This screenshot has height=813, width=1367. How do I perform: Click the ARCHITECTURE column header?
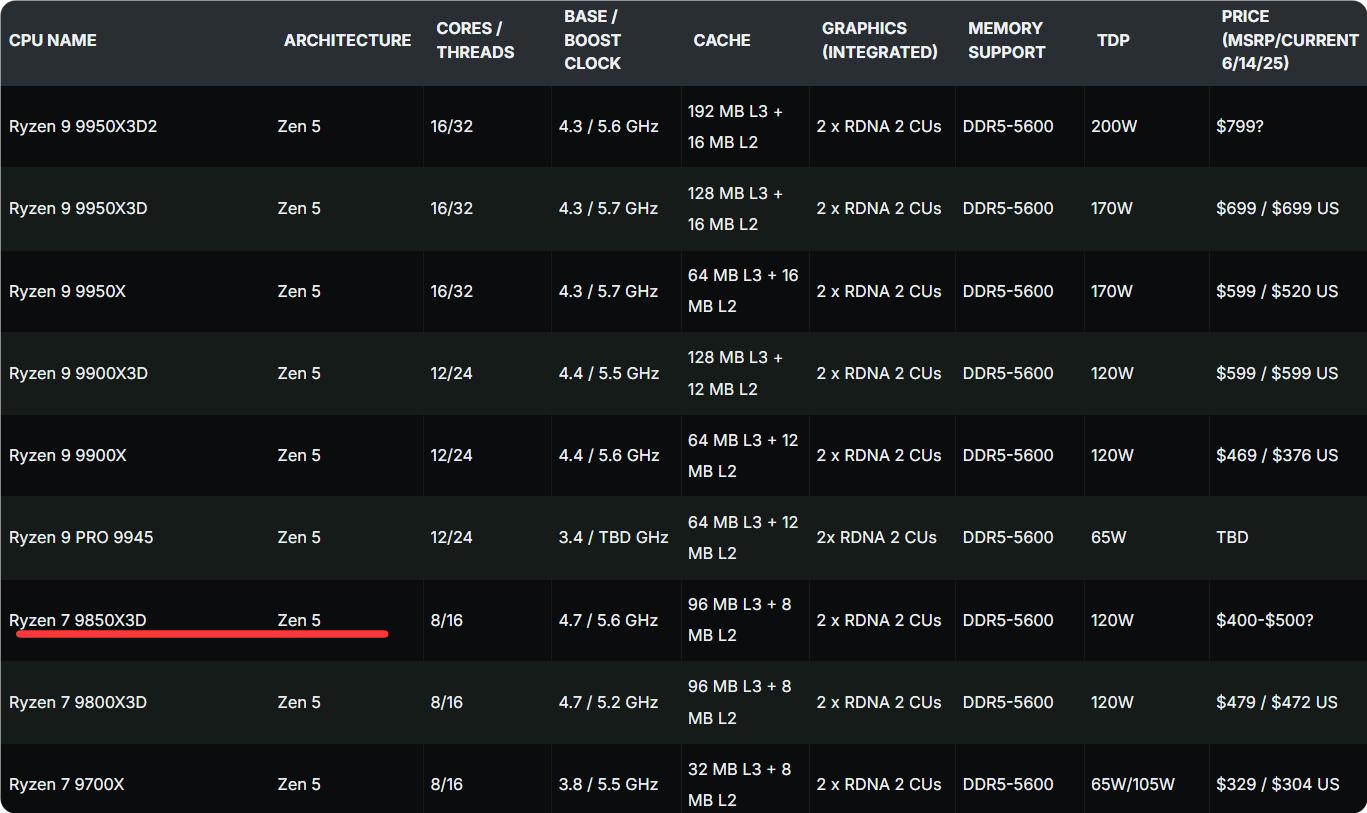347,40
